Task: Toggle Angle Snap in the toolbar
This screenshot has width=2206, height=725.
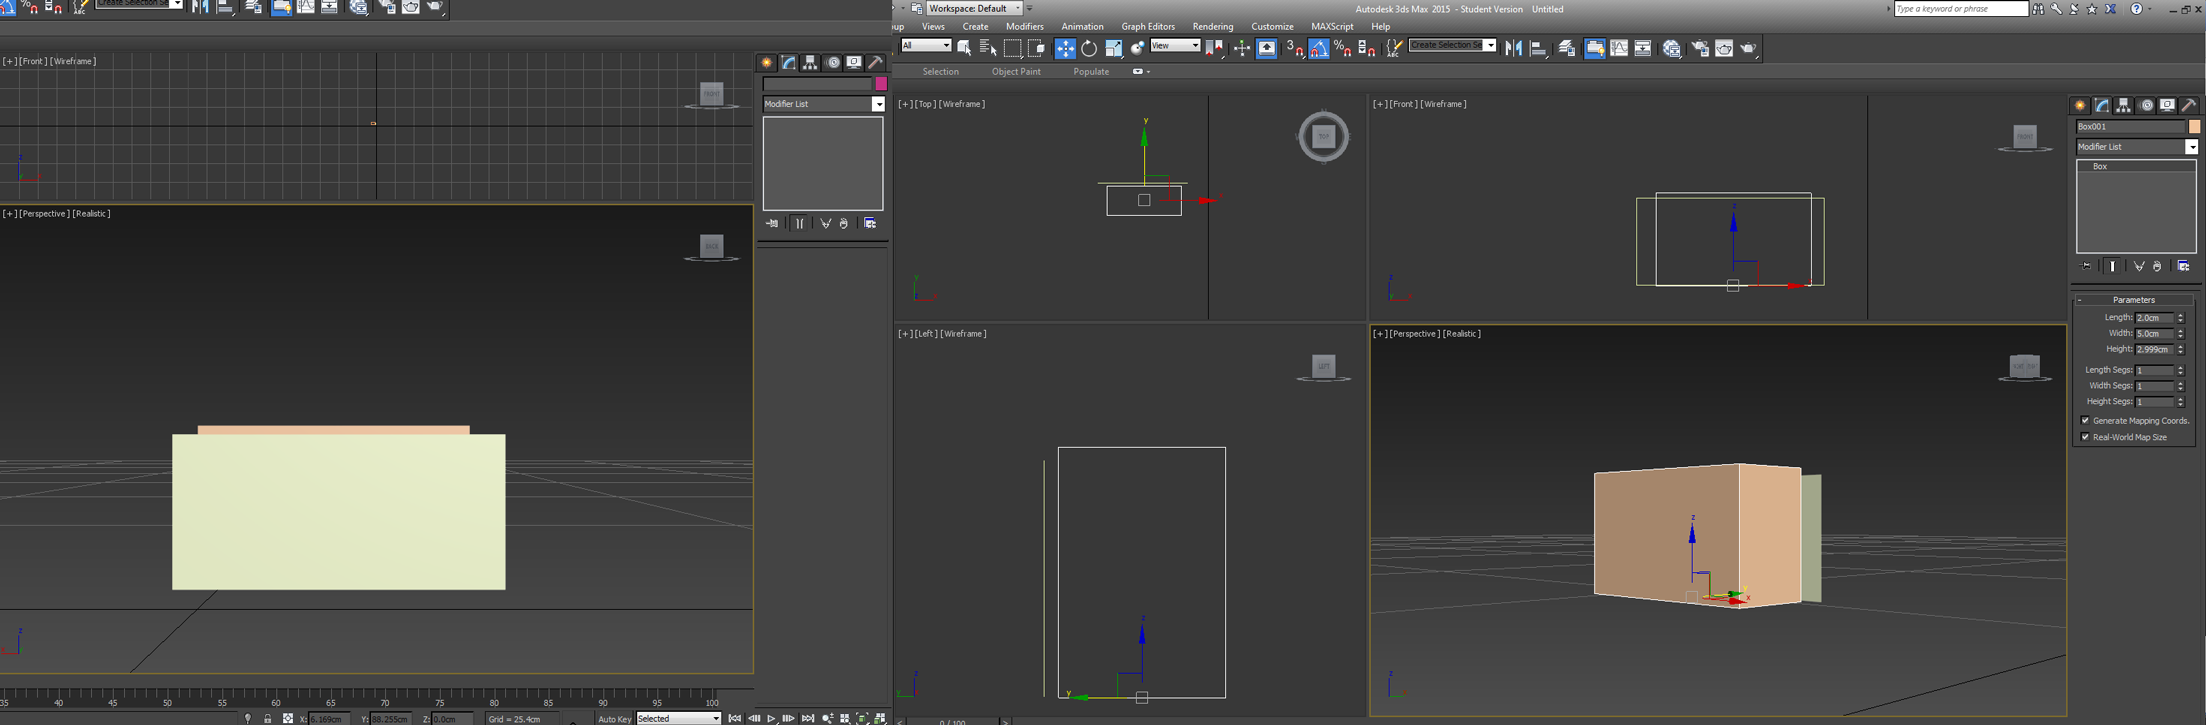Action: point(1319,48)
